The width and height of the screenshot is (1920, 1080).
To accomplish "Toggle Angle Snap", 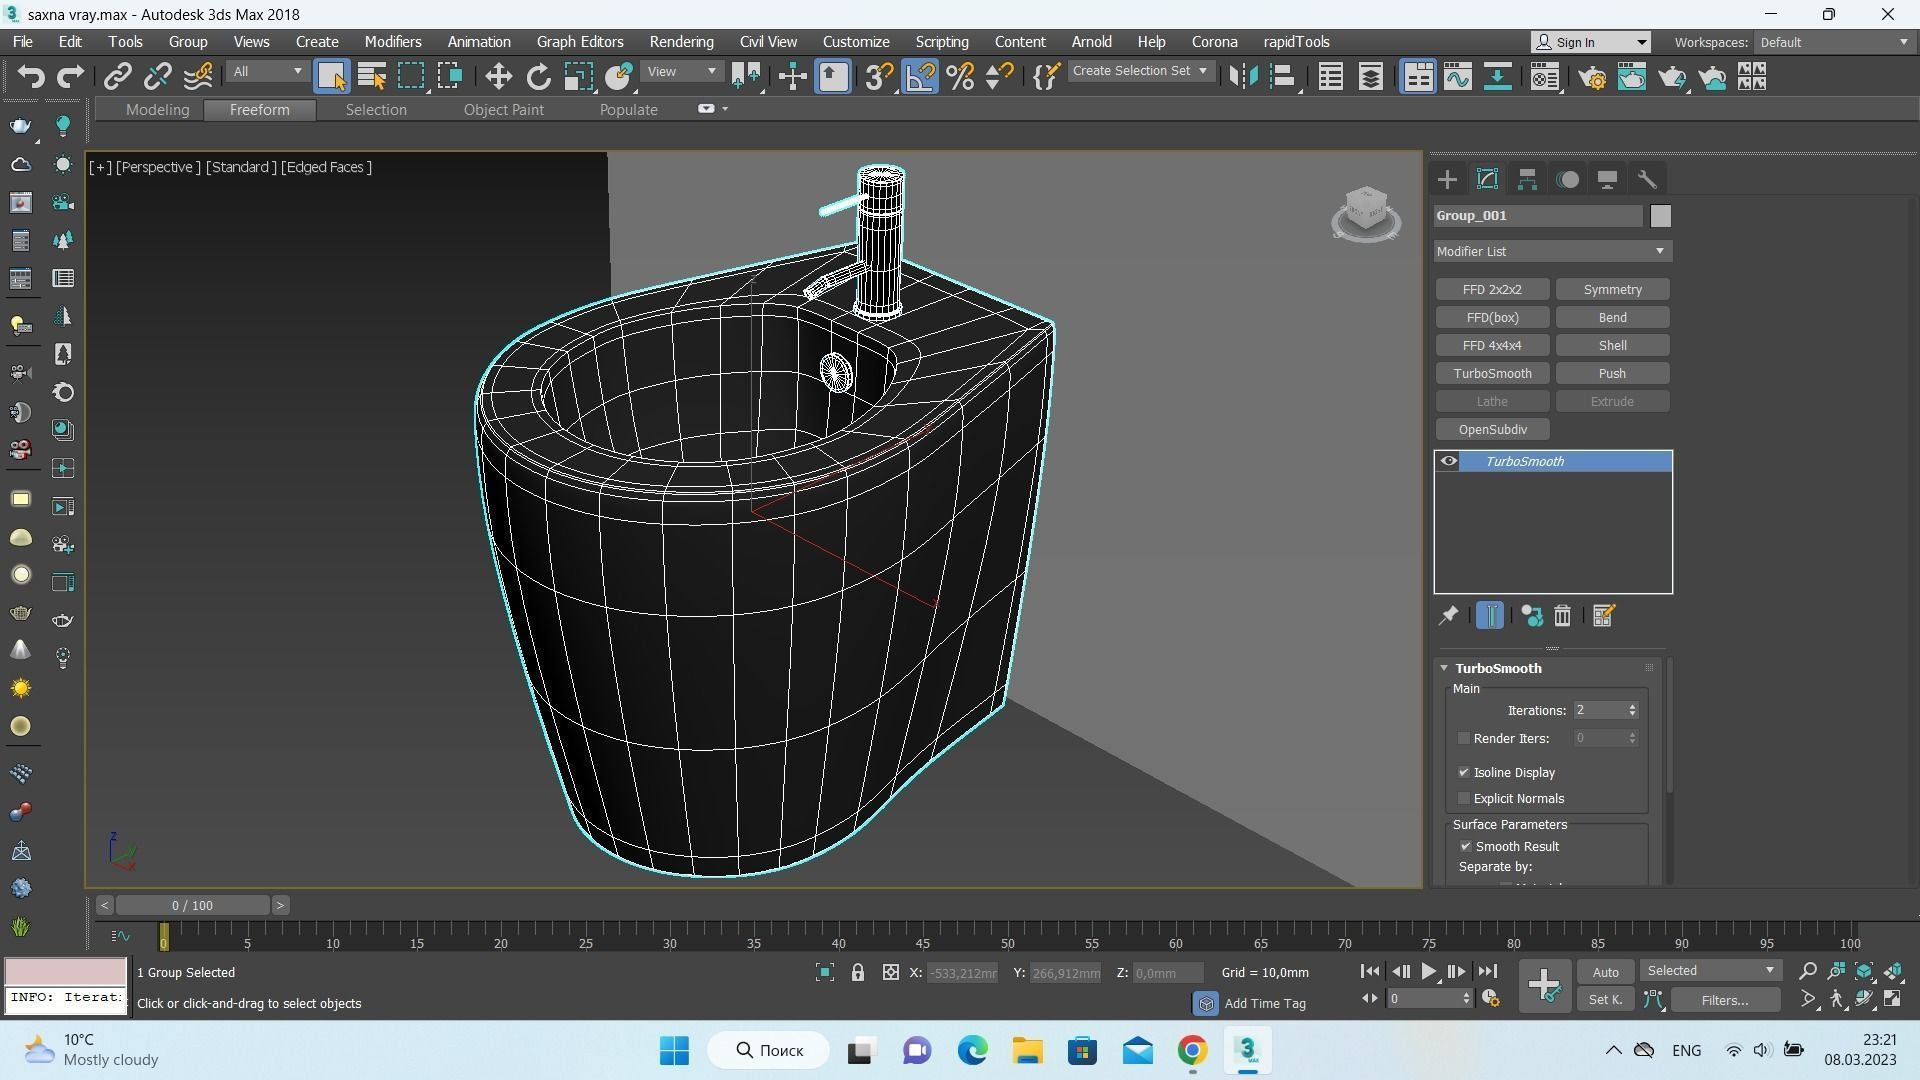I will click(x=920, y=77).
